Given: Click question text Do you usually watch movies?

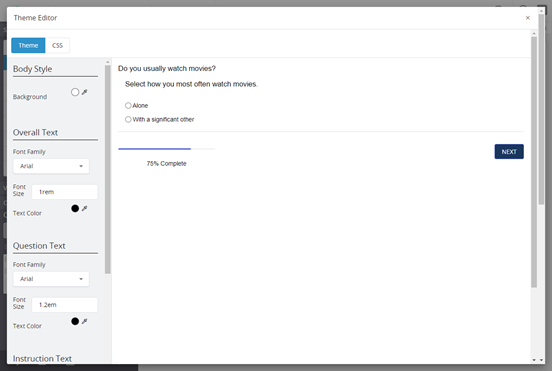Looking at the screenshot, I should point(167,68).
